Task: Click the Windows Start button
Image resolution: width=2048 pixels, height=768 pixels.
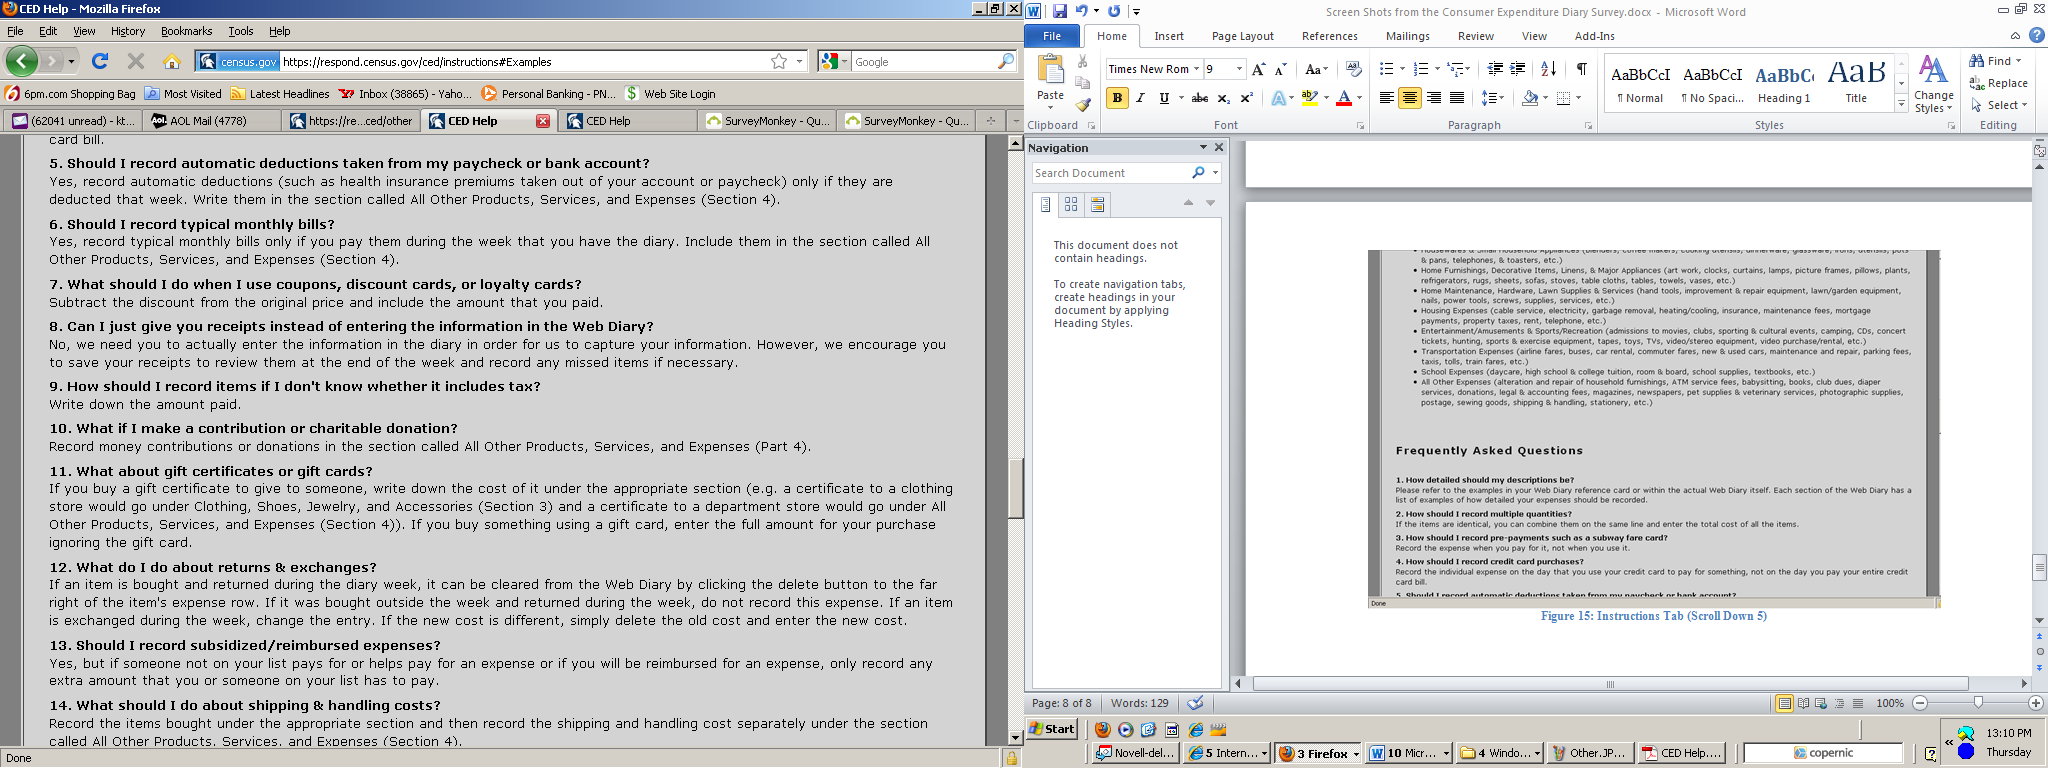Action: pos(1053,728)
